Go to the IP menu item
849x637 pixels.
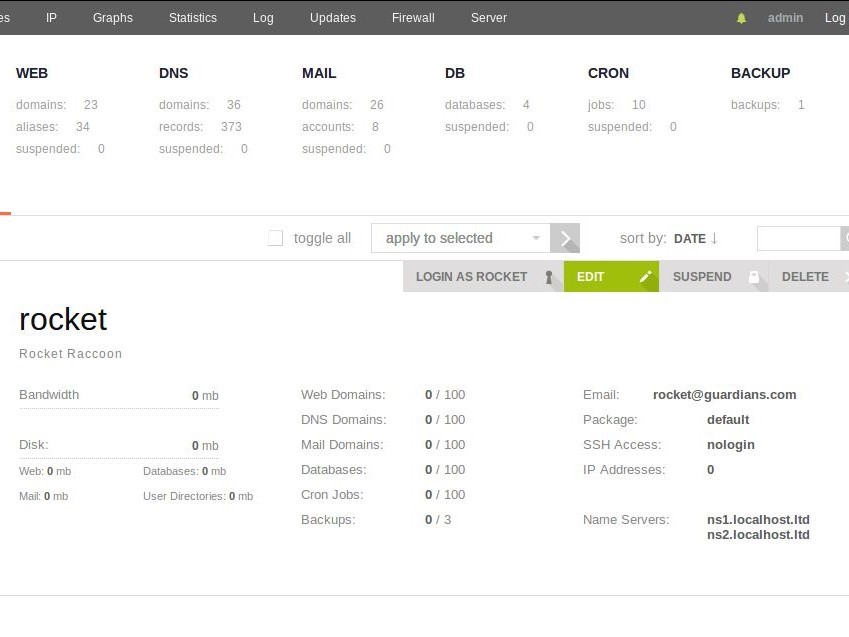(51, 18)
